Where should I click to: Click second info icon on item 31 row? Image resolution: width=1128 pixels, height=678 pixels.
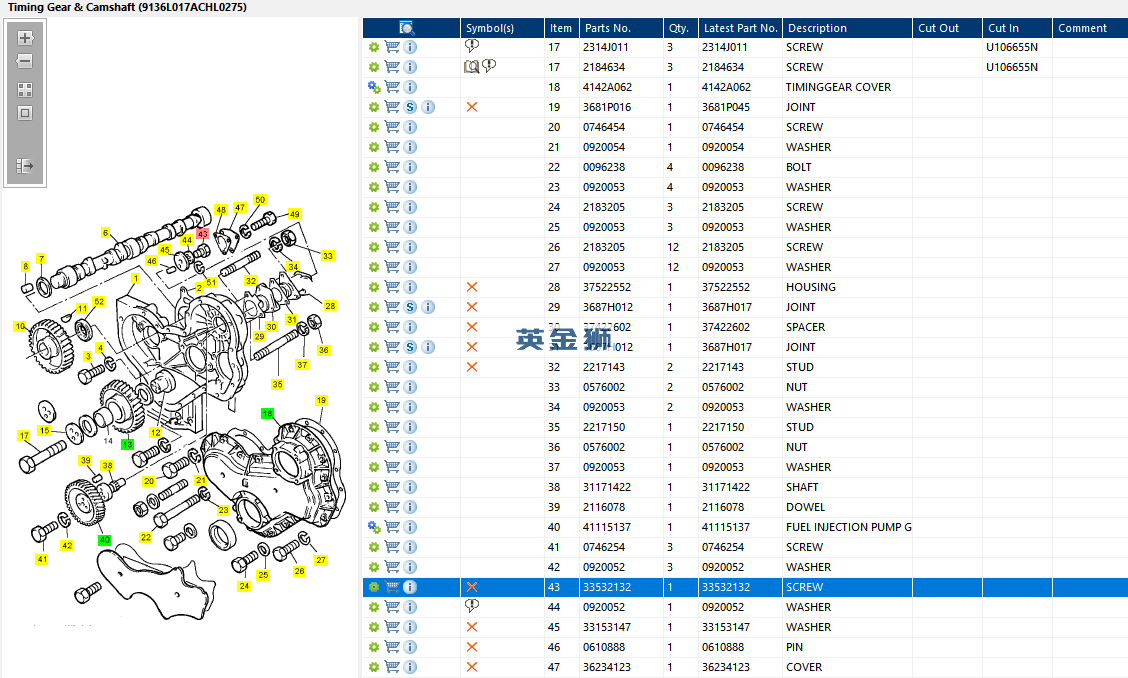point(428,347)
